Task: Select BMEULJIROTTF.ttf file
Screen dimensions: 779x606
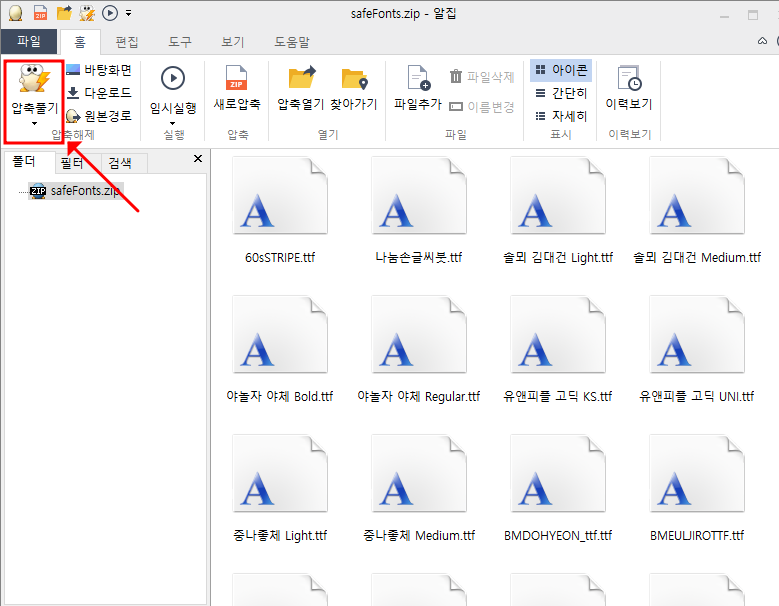Action: pyautogui.click(x=697, y=489)
